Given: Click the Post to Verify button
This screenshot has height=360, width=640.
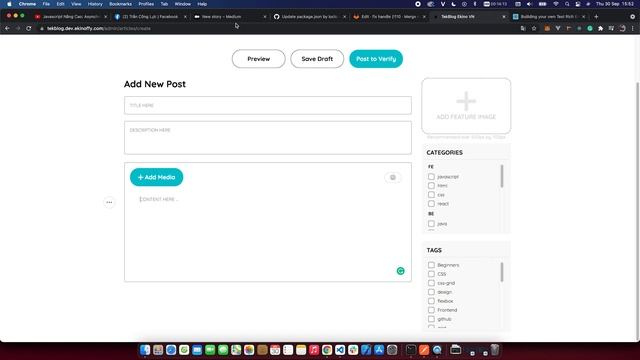Looking at the screenshot, I should pyautogui.click(x=376, y=59).
